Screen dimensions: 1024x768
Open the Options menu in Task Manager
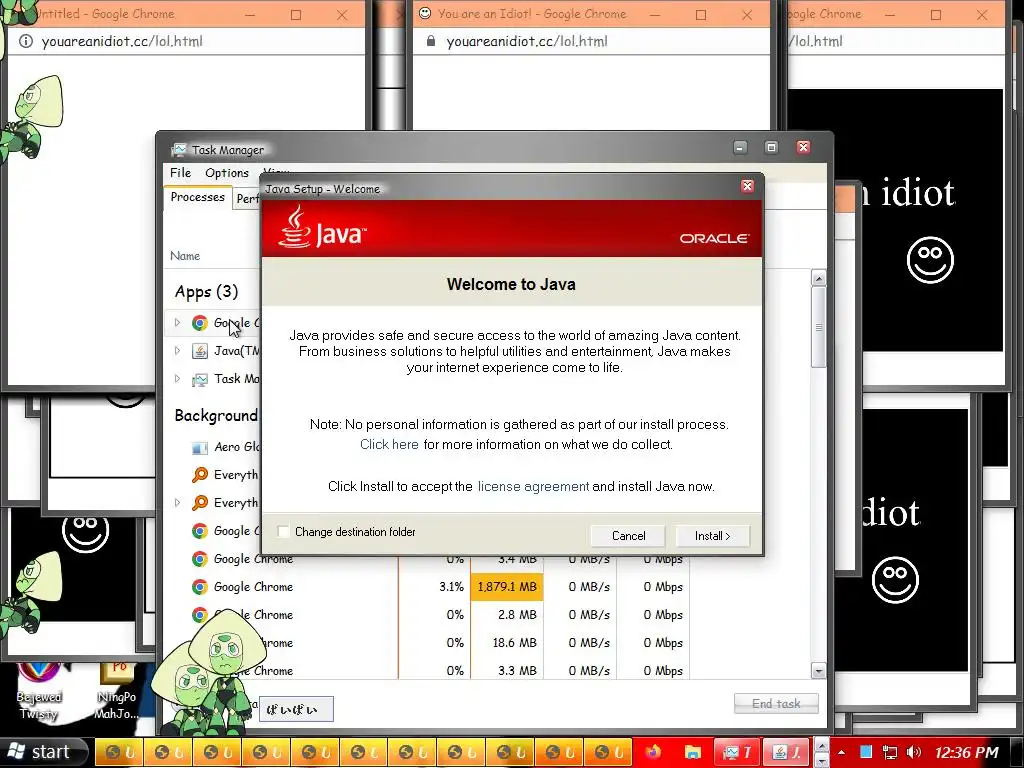click(227, 172)
